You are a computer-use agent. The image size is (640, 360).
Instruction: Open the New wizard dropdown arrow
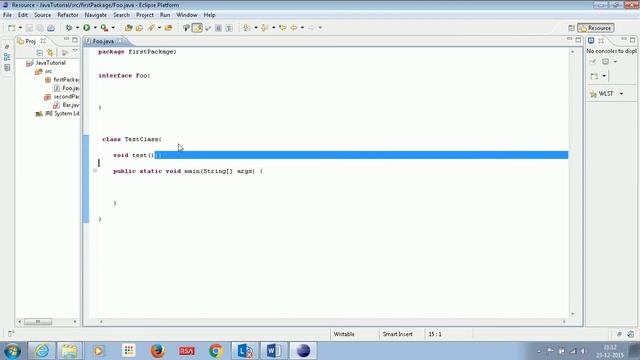point(20,28)
